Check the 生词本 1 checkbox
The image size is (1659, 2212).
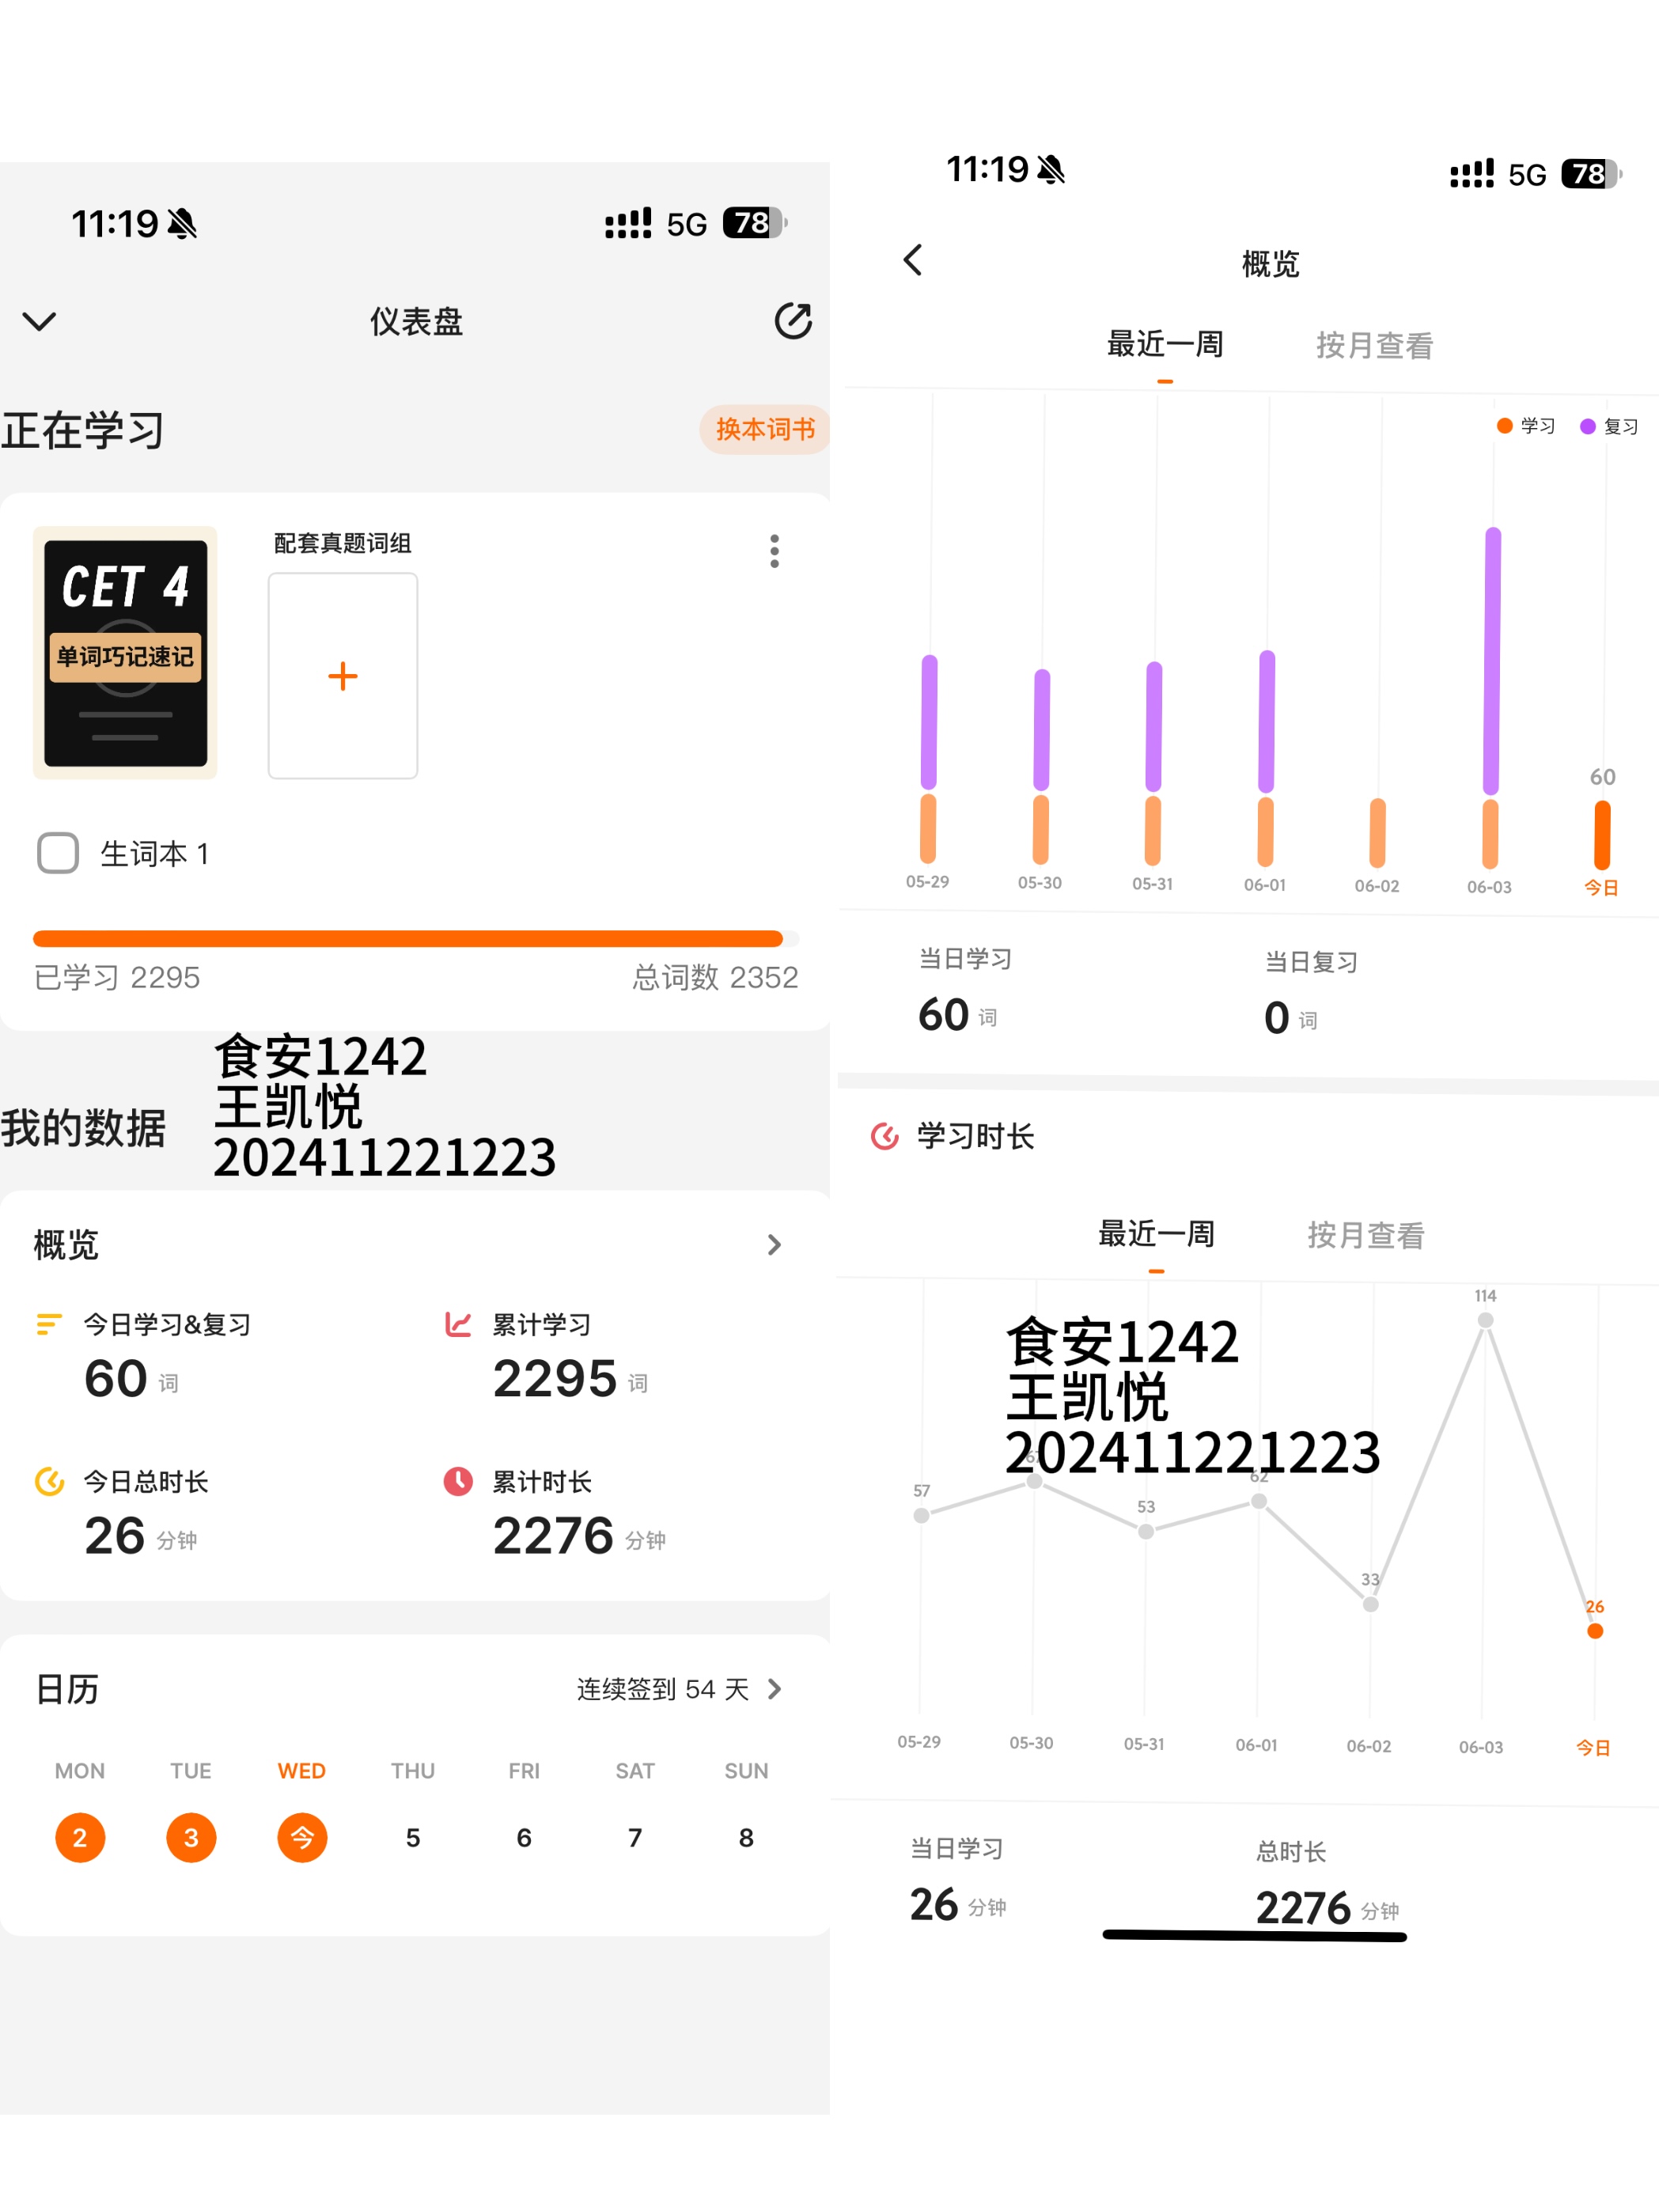pos(58,853)
